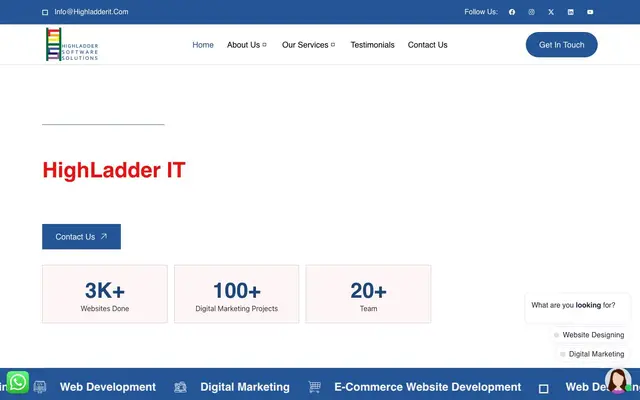The height and width of the screenshot is (400, 640).
Task: Open the WhatsApp chat icon
Action: (x=18, y=382)
